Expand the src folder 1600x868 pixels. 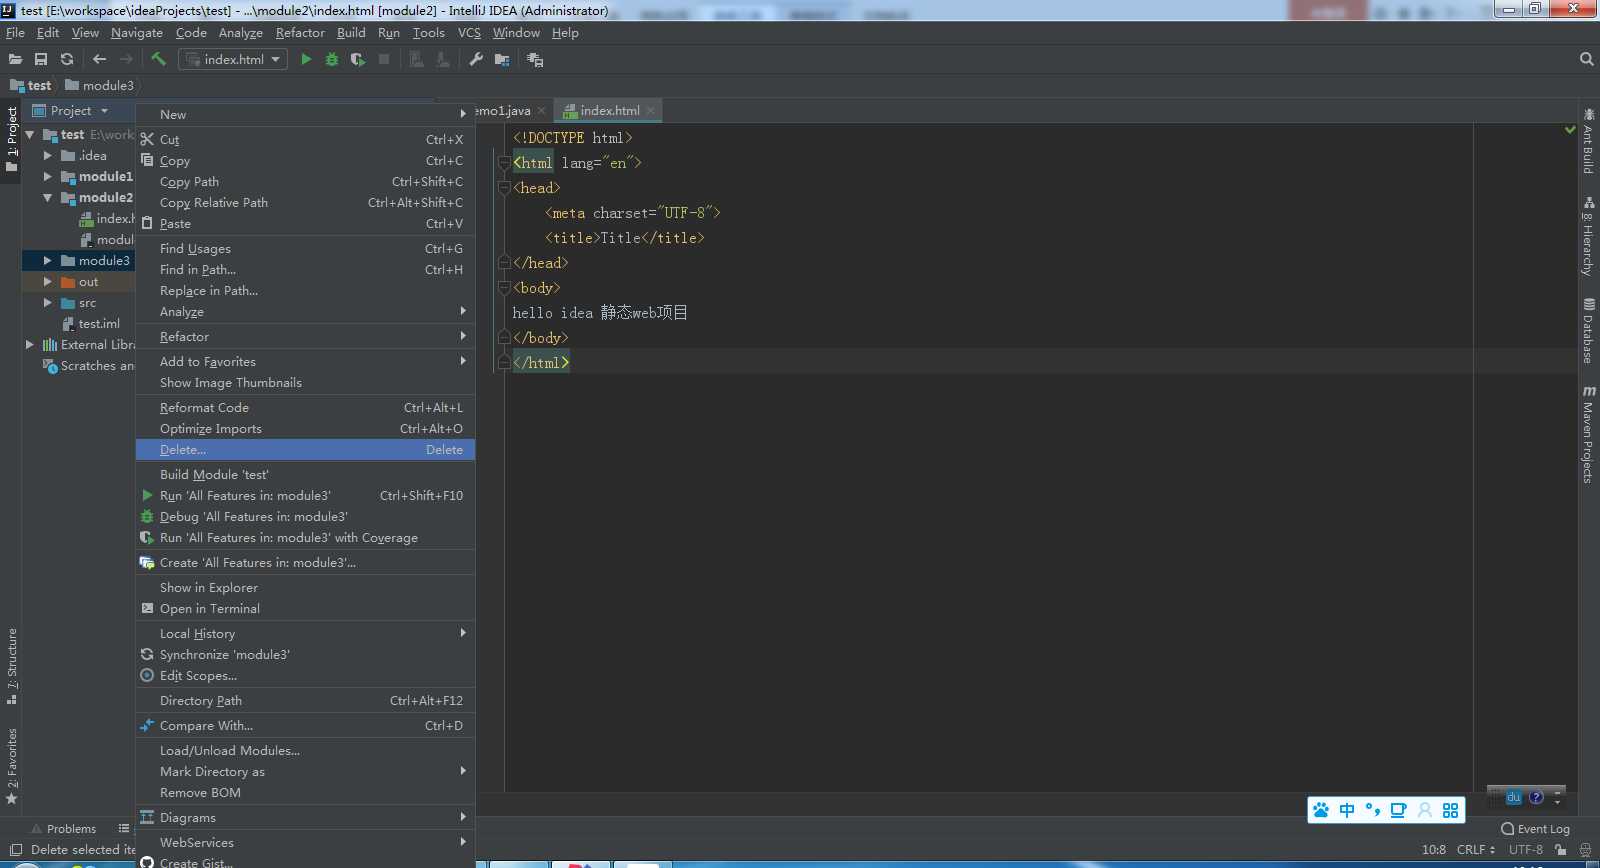47,303
